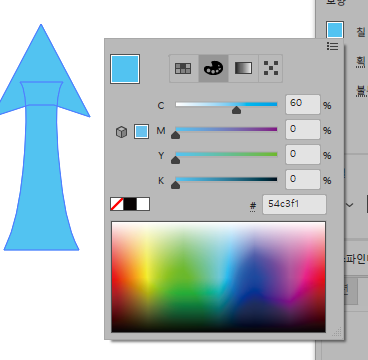
Task: Select the Color Mixer palette icon
Action: click(213, 68)
